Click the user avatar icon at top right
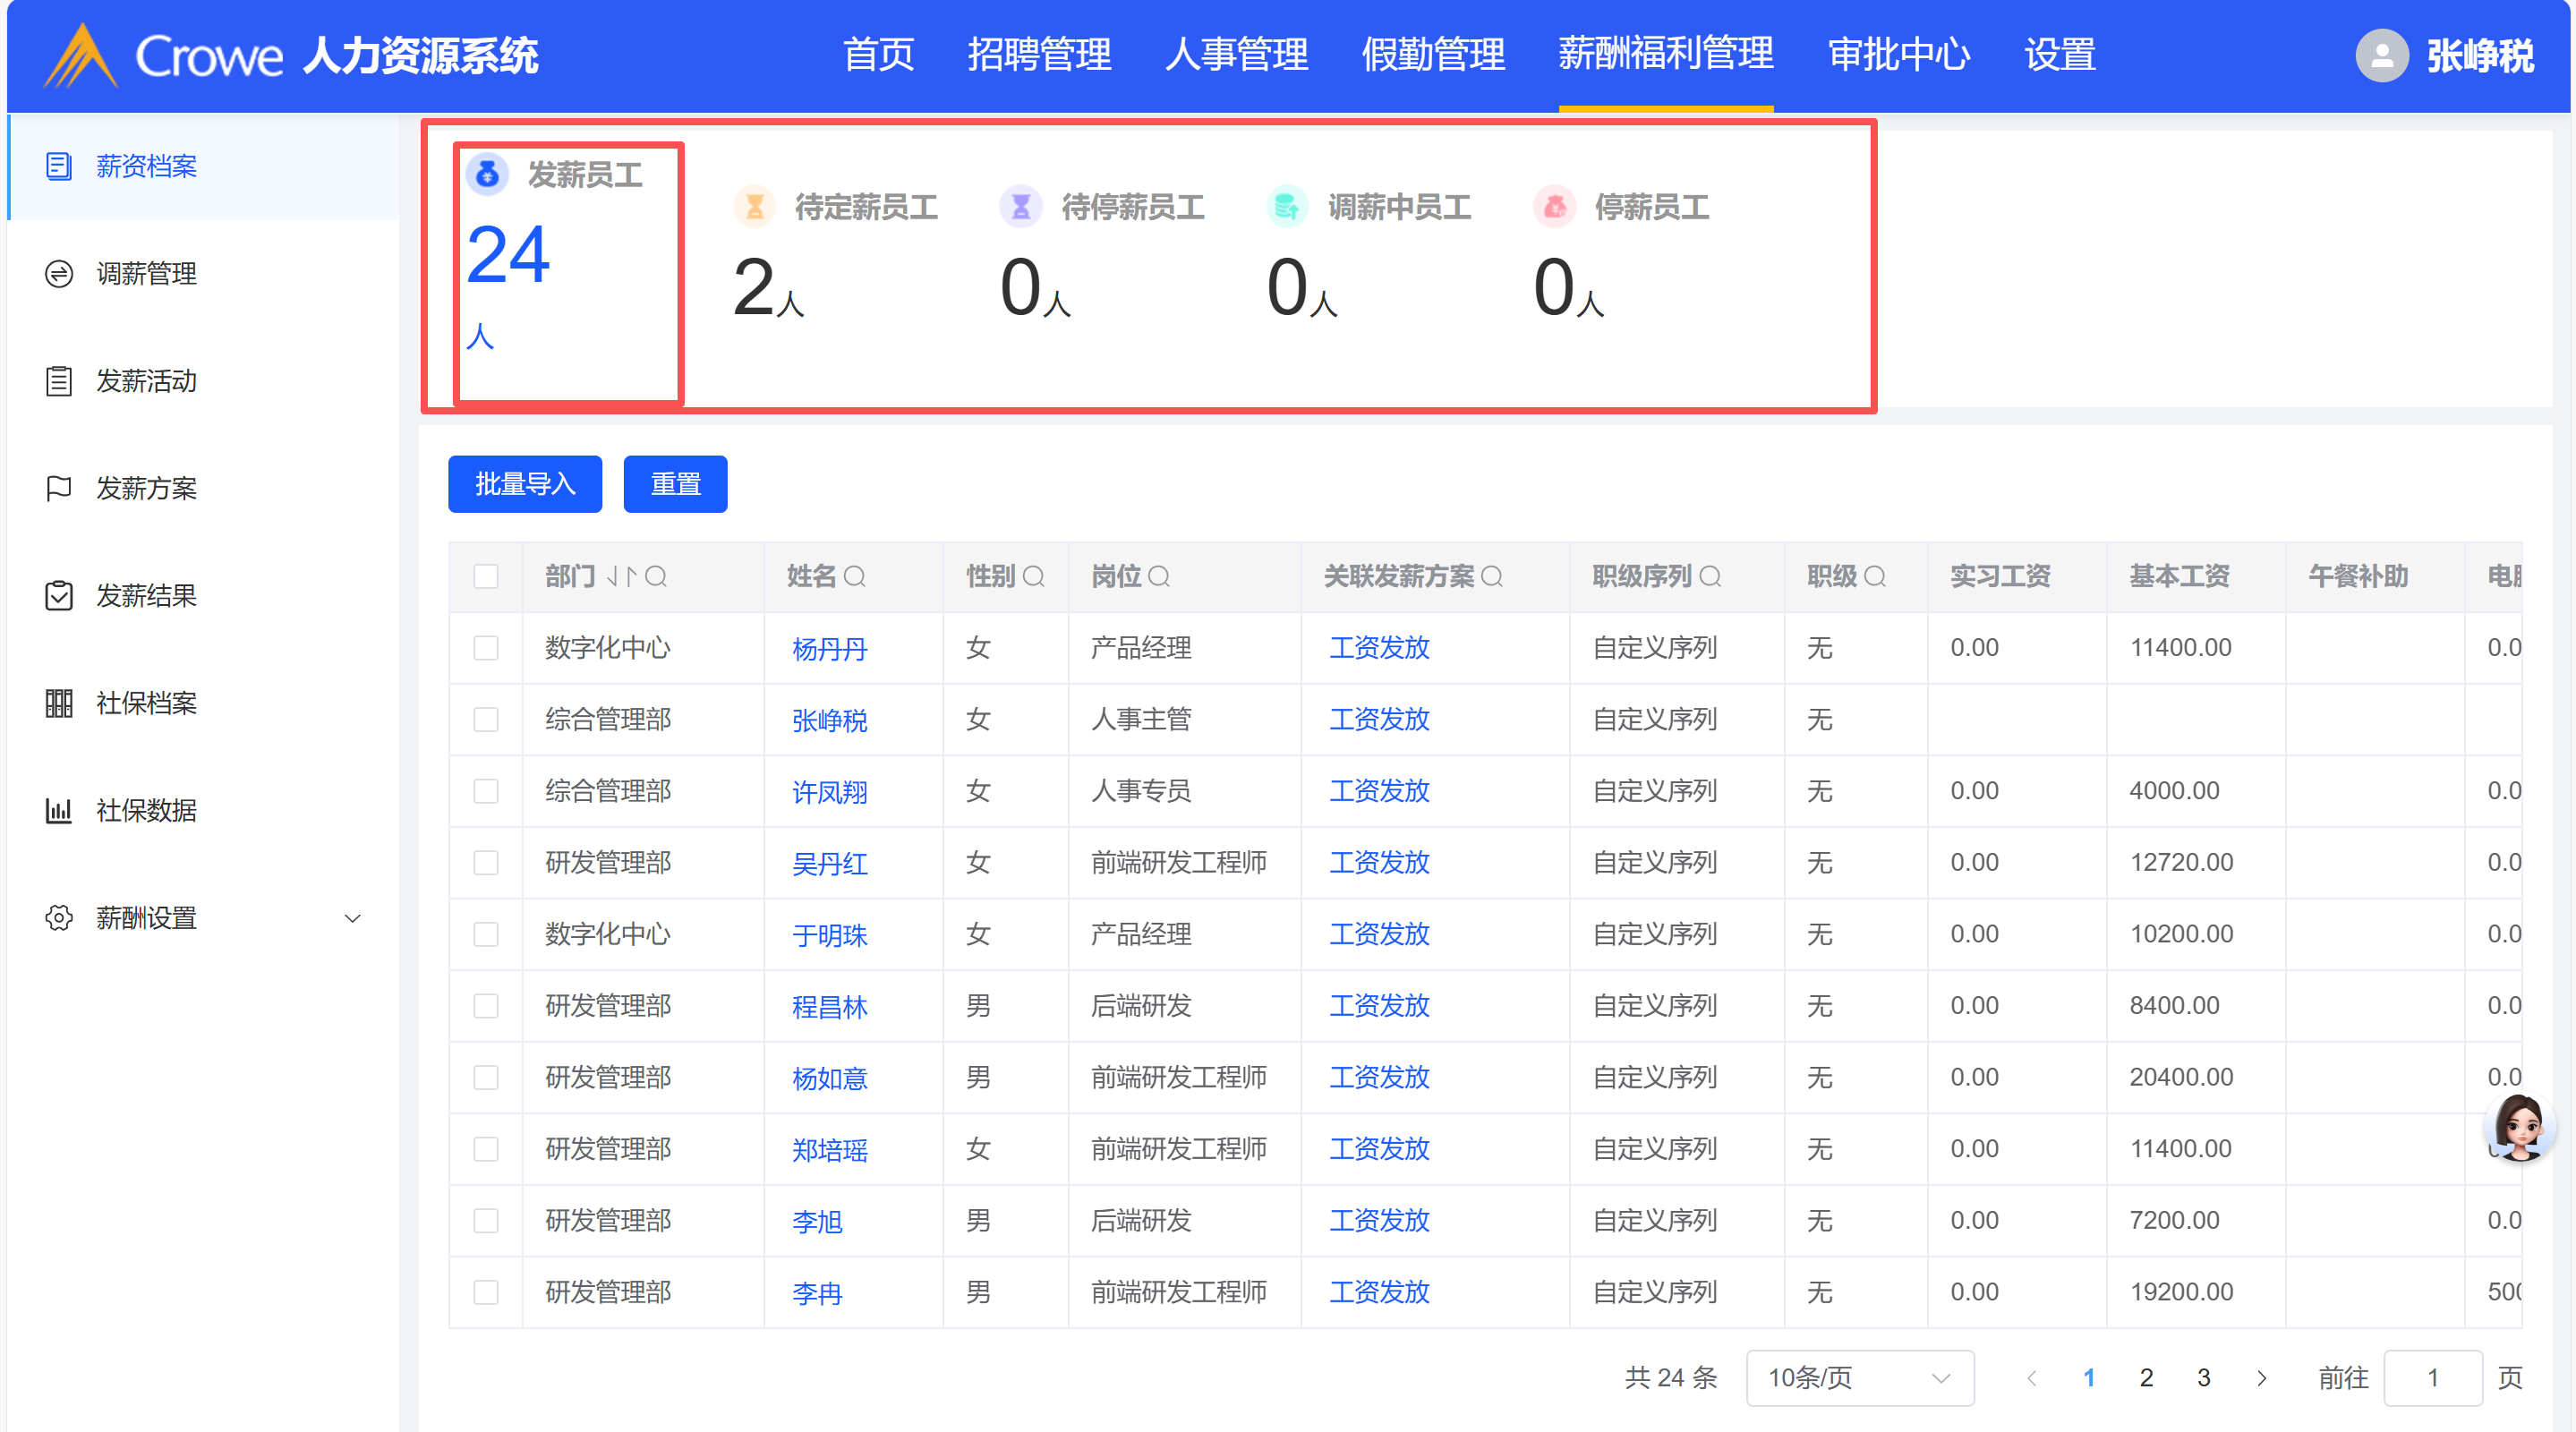Viewport: 2576px width, 1432px height. coord(2382,55)
